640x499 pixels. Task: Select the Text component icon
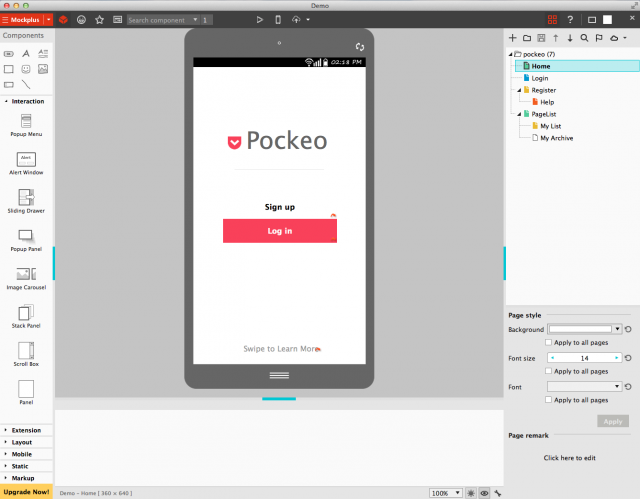(x=26, y=53)
